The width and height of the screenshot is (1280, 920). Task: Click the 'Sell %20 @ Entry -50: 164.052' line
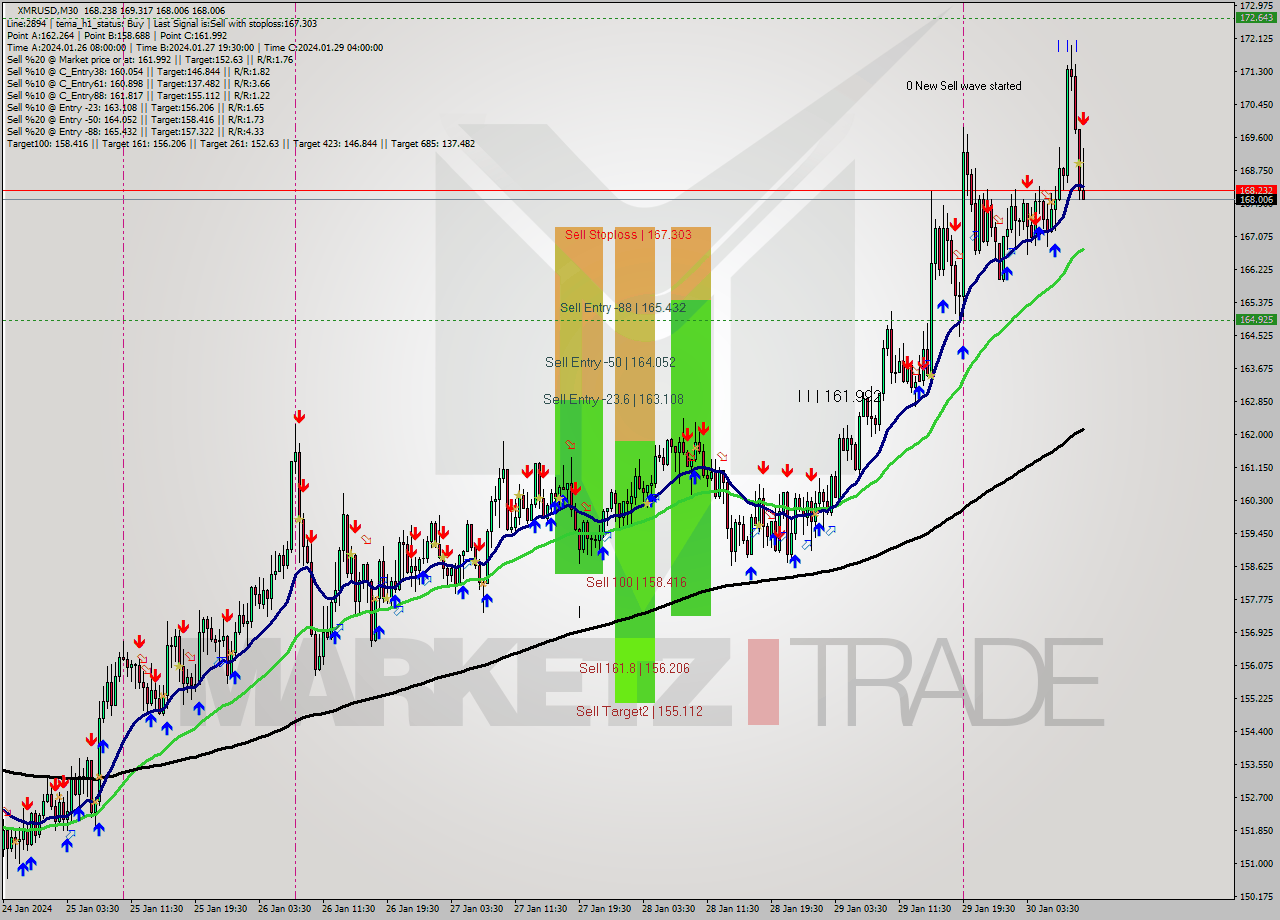135,120
